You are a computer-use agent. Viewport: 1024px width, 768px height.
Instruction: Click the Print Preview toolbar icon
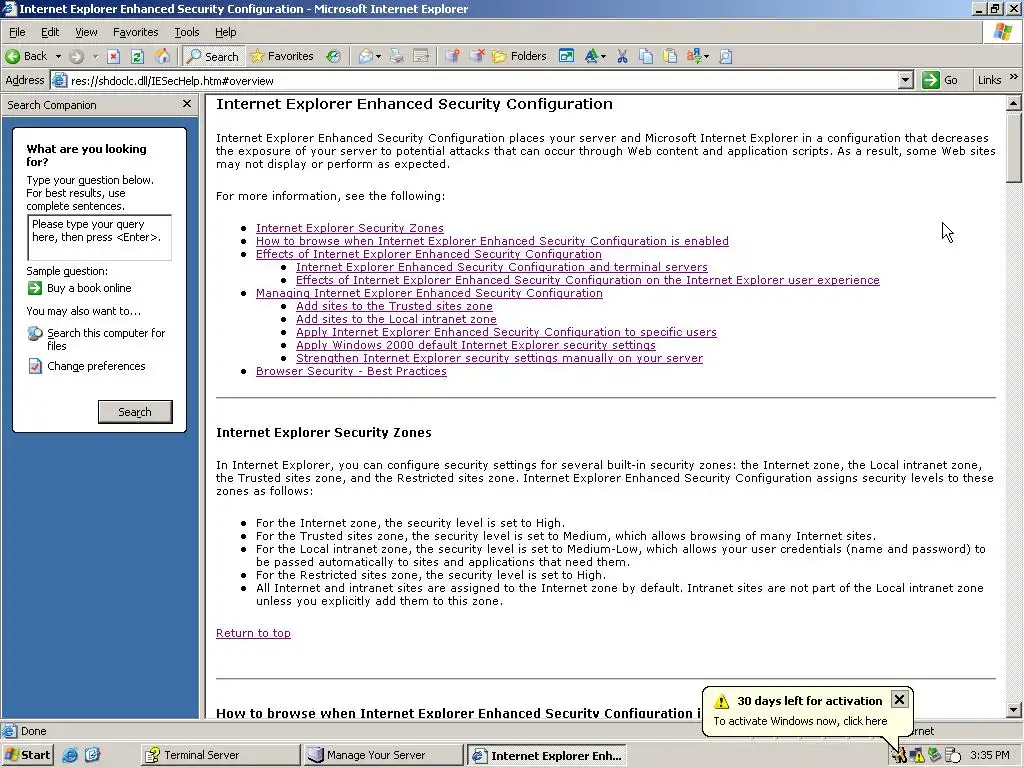[x=725, y=56]
